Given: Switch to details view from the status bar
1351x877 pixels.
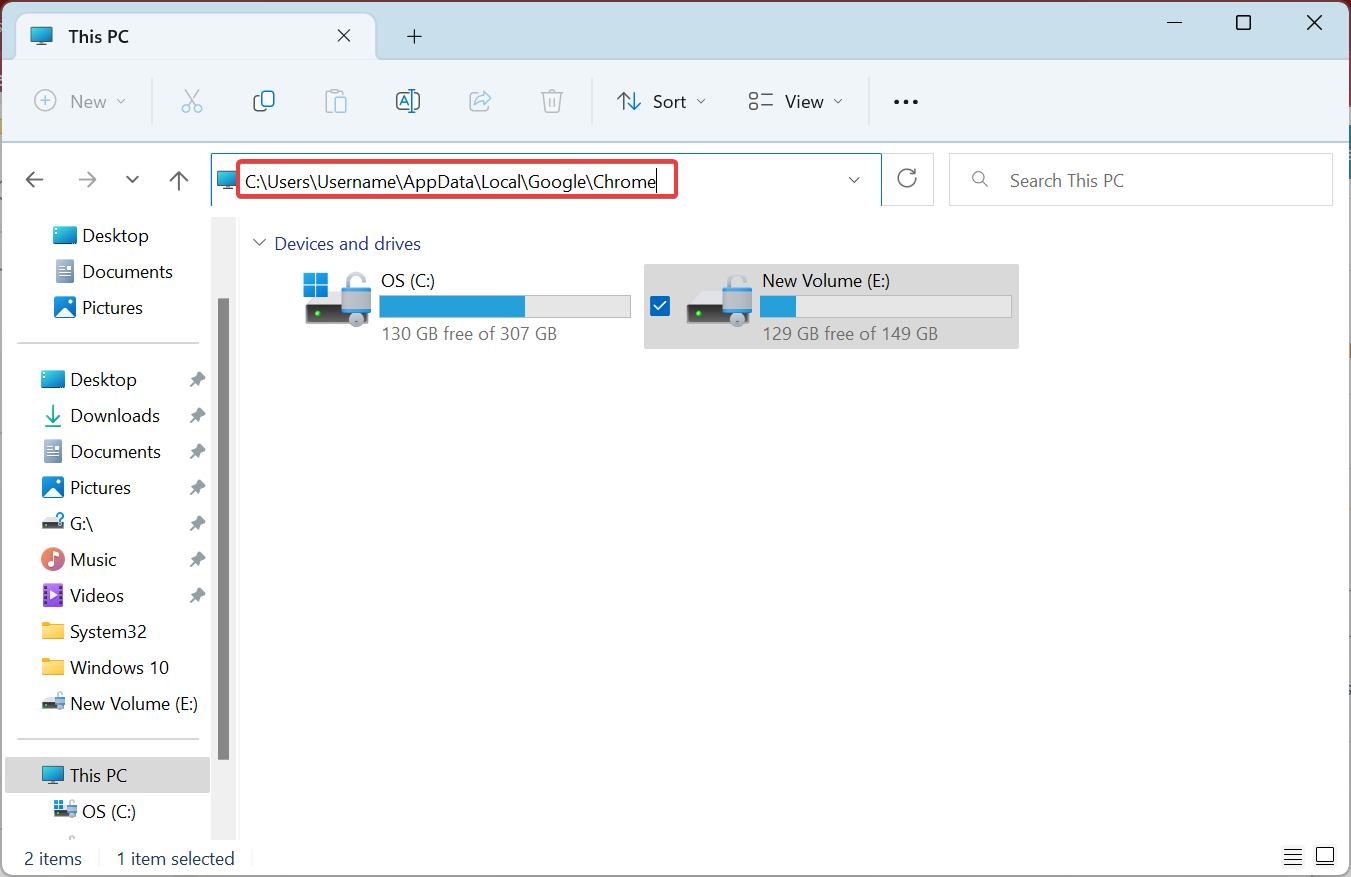Looking at the screenshot, I should 1292,857.
